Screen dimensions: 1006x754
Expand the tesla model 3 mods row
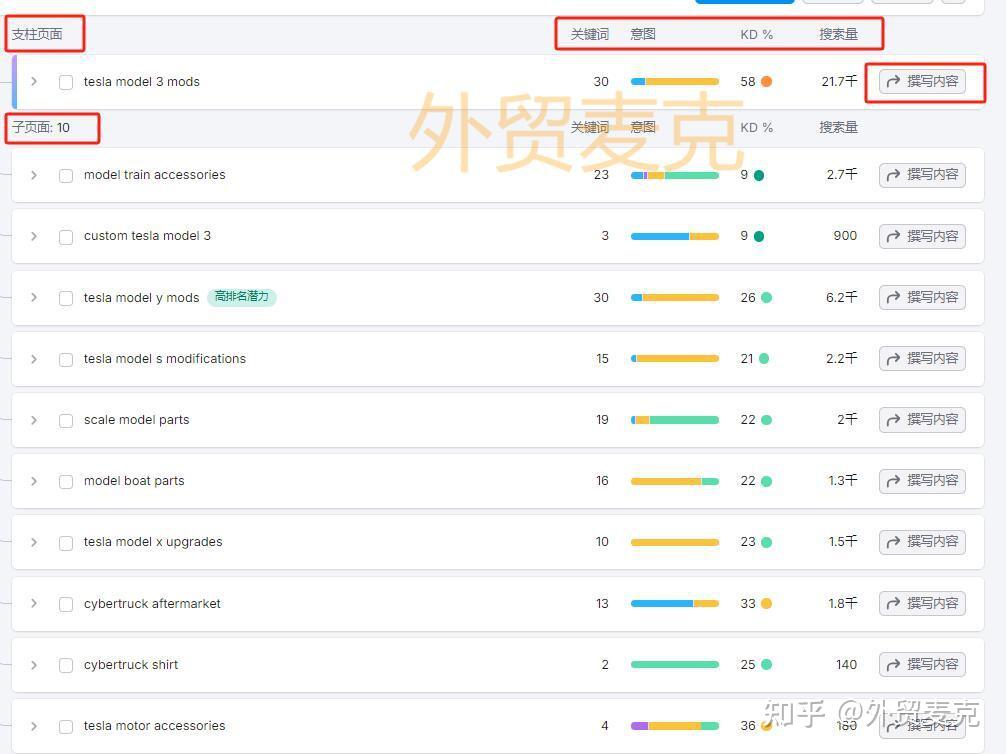34,81
